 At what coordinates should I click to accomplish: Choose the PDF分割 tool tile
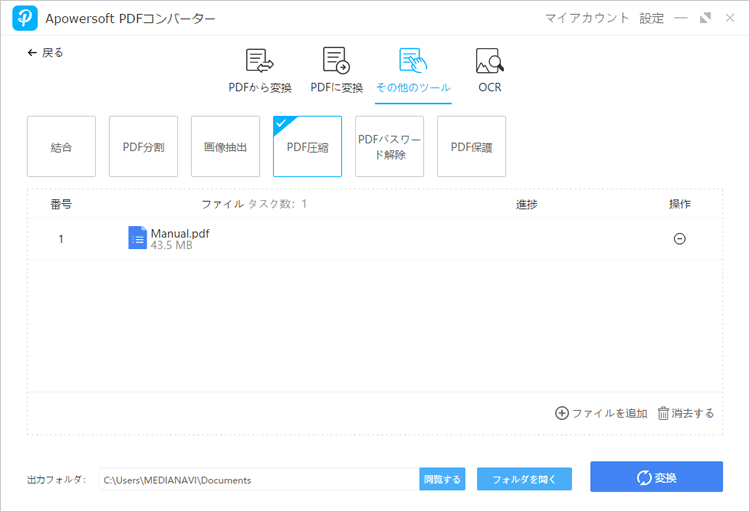143,146
